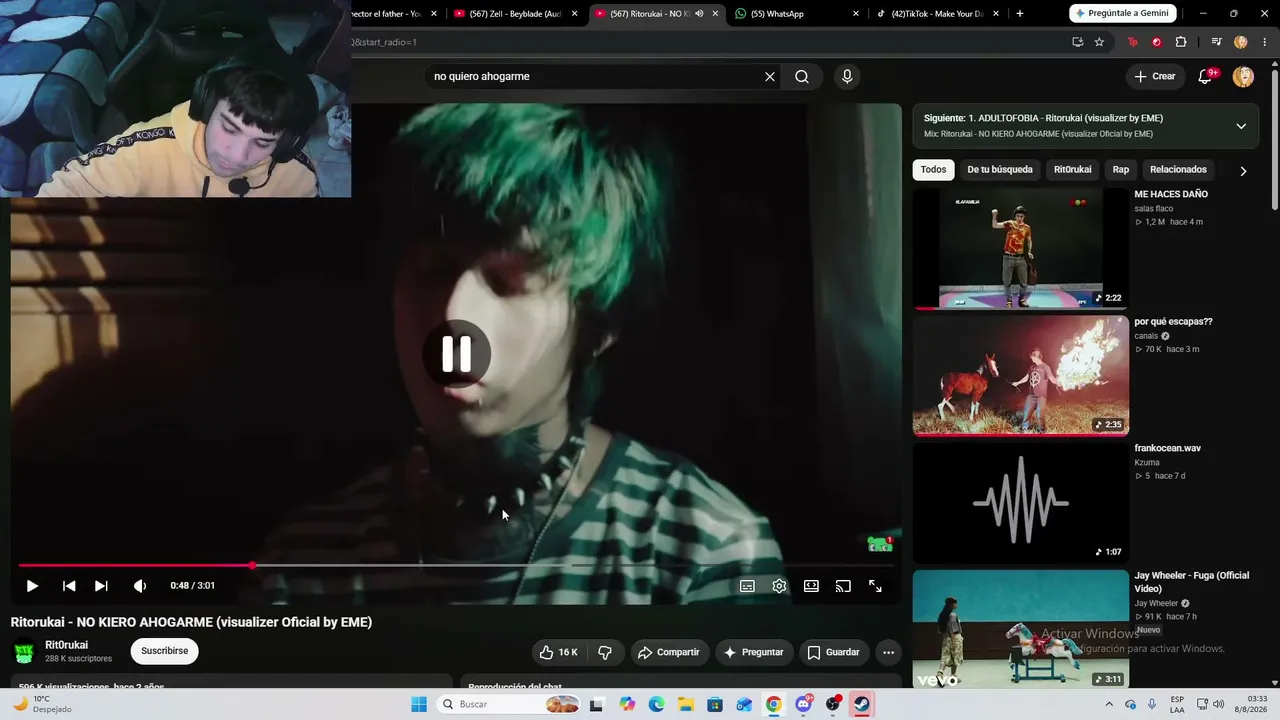This screenshot has height=720, width=1280.
Task: Seek on the red video progress bar
Action: pyautogui.click(x=455, y=565)
